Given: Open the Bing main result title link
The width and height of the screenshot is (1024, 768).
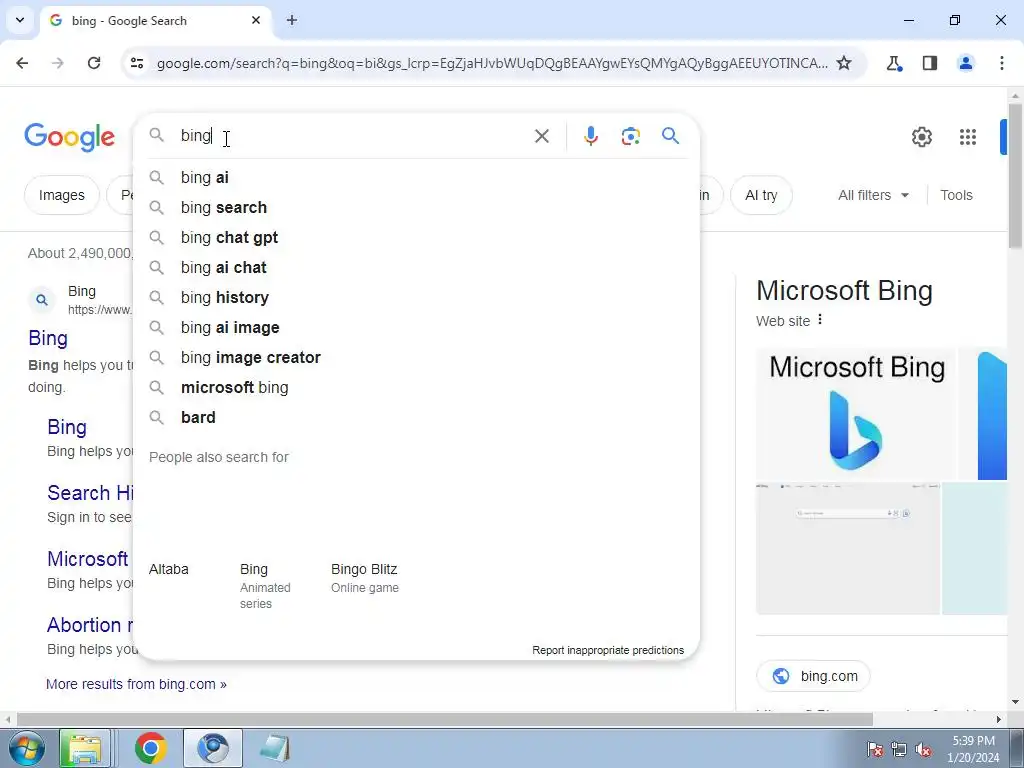Looking at the screenshot, I should pyautogui.click(x=48, y=338).
